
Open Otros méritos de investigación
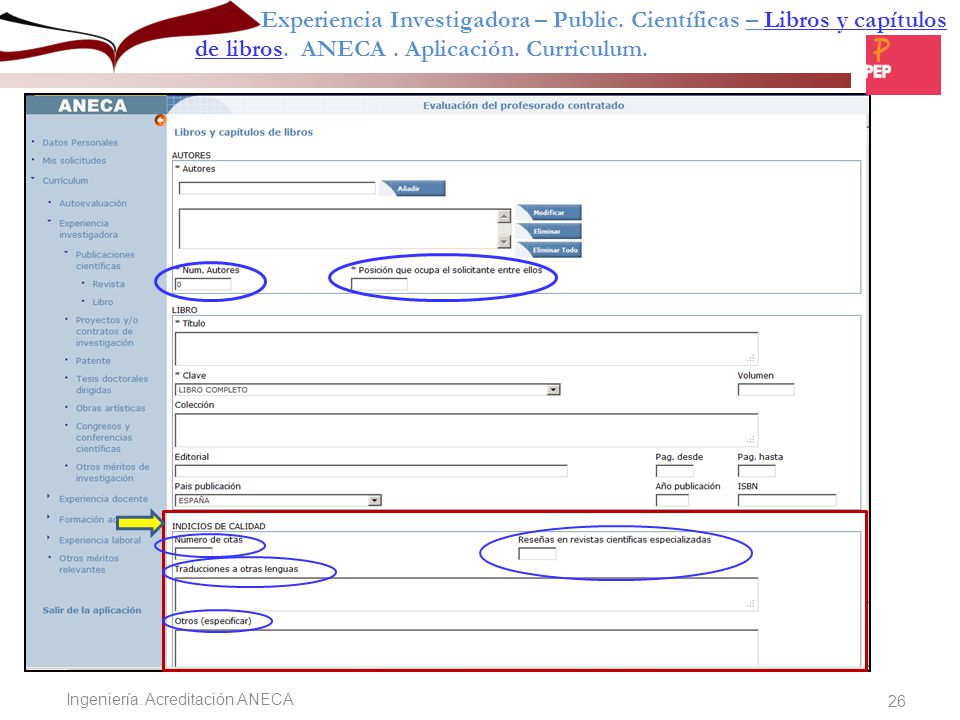pyautogui.click(x=112, y=472)
